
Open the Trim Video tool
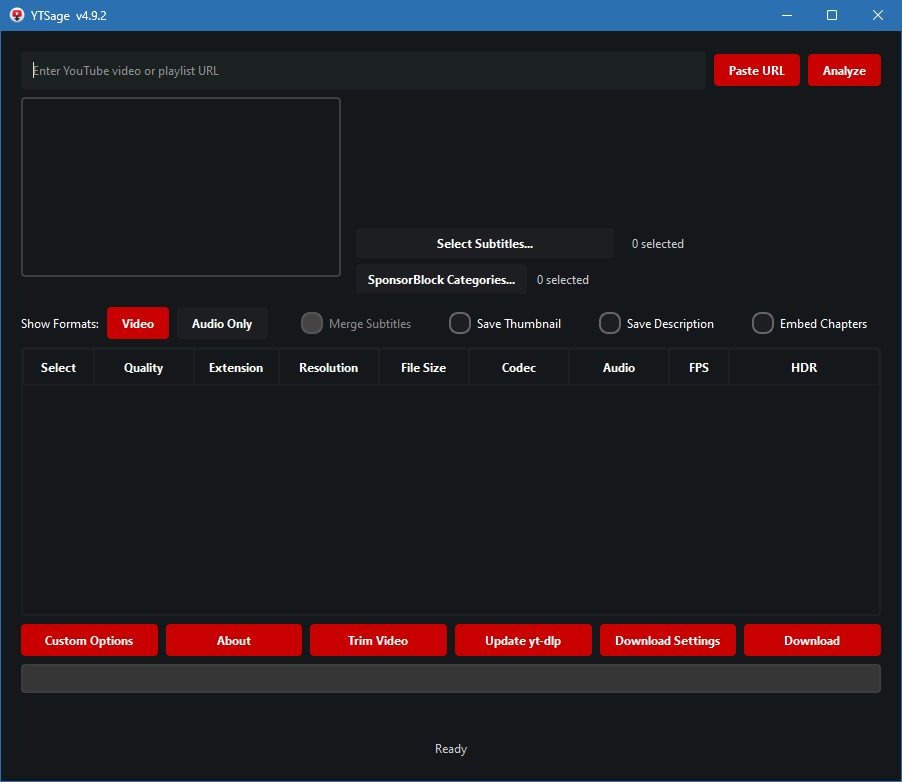click(378, 641)
